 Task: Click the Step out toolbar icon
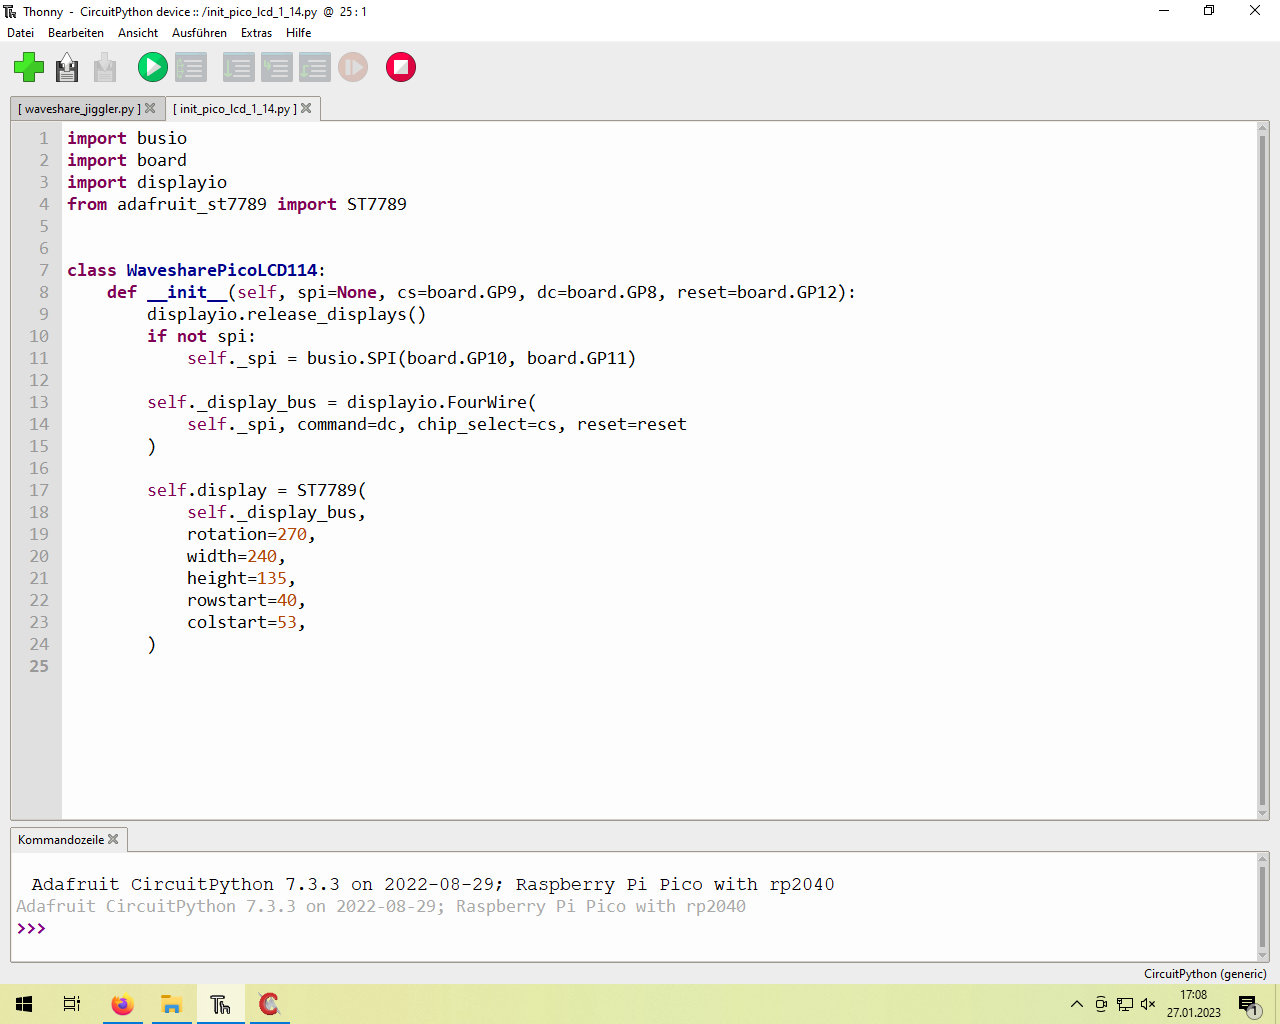coord(314,68)
